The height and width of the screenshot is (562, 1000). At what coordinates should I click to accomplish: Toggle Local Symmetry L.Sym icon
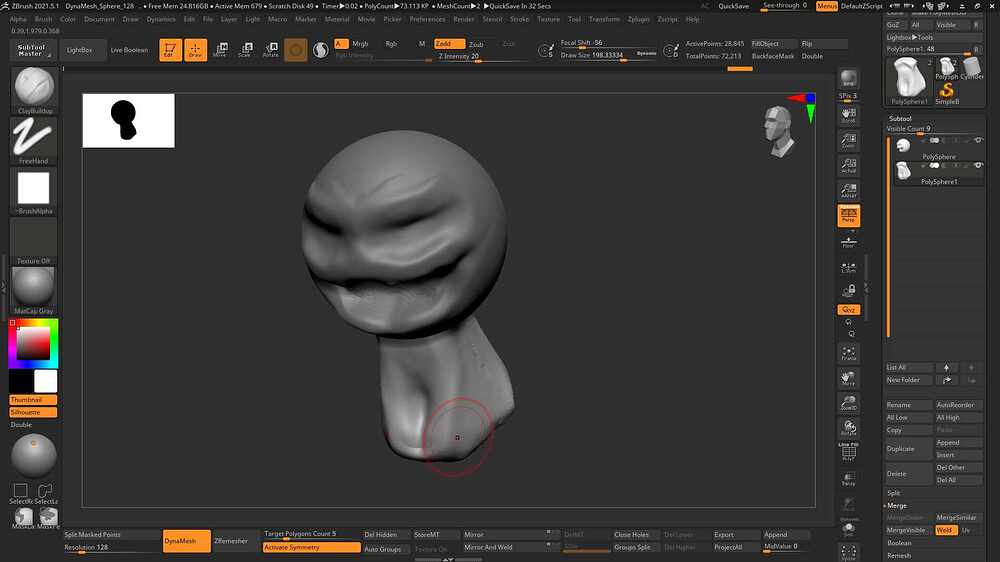coord(848,267)
